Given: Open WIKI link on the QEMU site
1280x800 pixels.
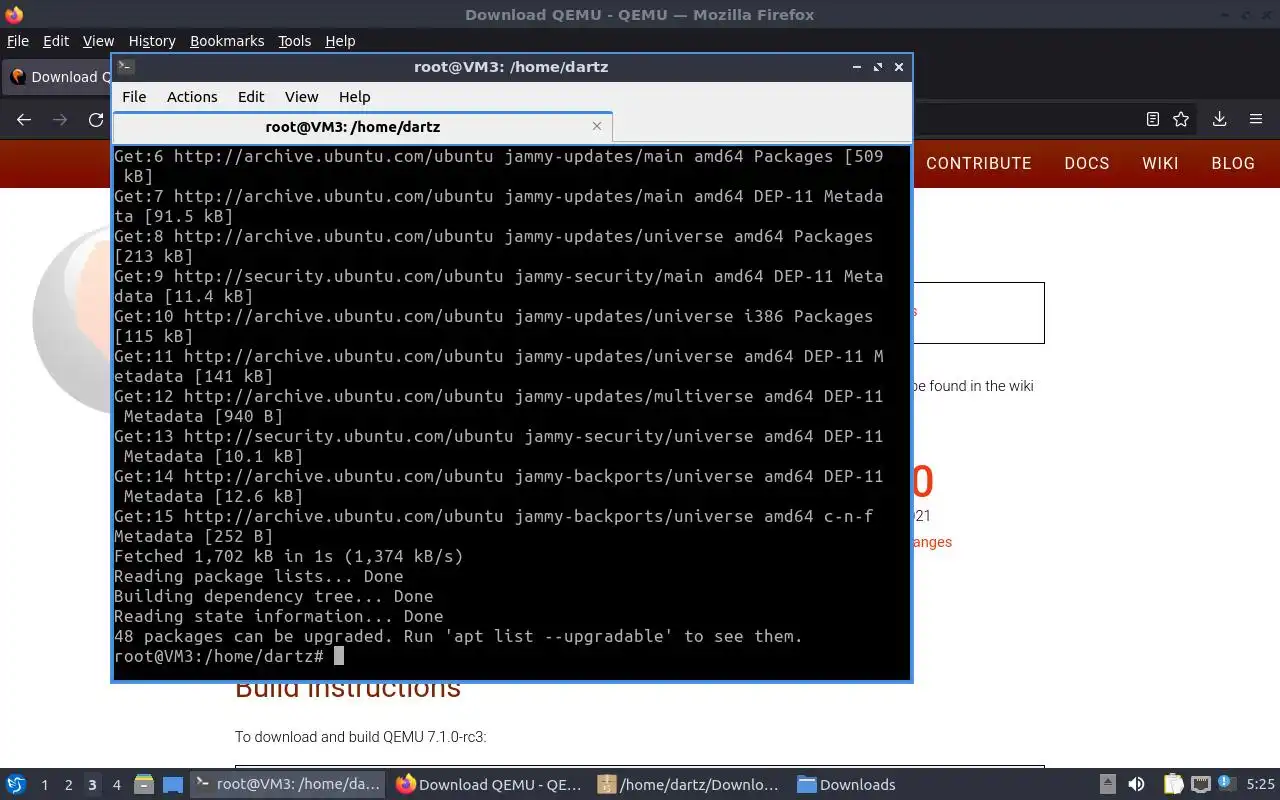Looking at the screenshot, I should point(1160,163).
